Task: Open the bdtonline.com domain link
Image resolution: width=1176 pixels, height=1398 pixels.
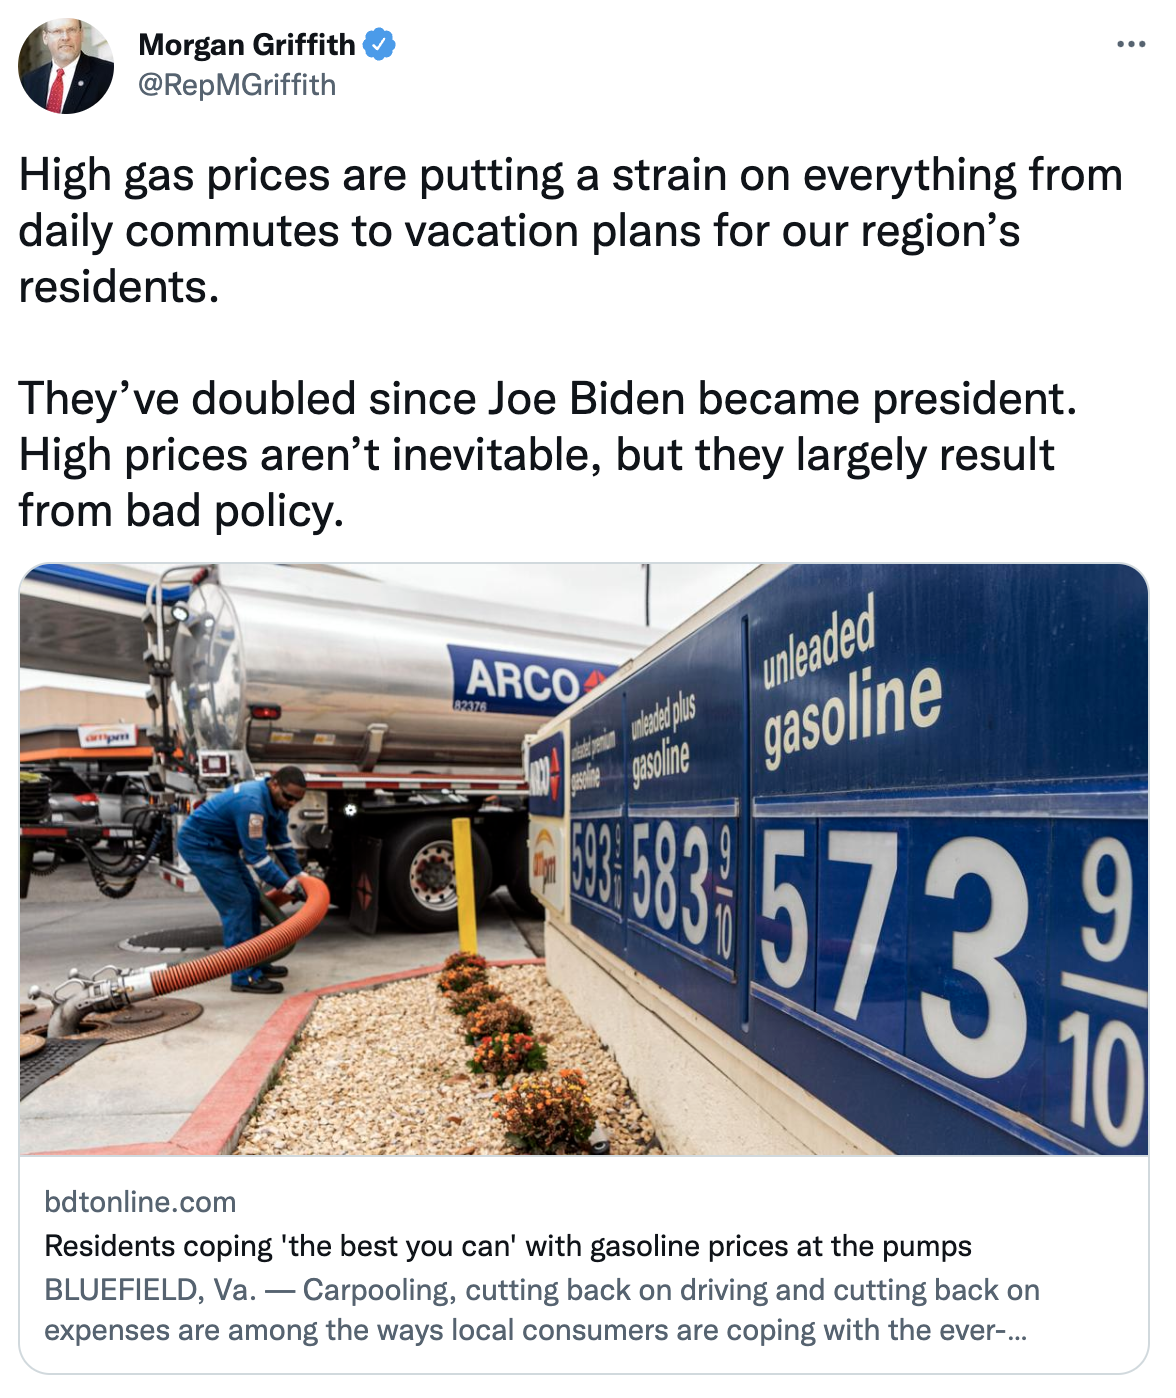Action: click(x=140, y=1202)
